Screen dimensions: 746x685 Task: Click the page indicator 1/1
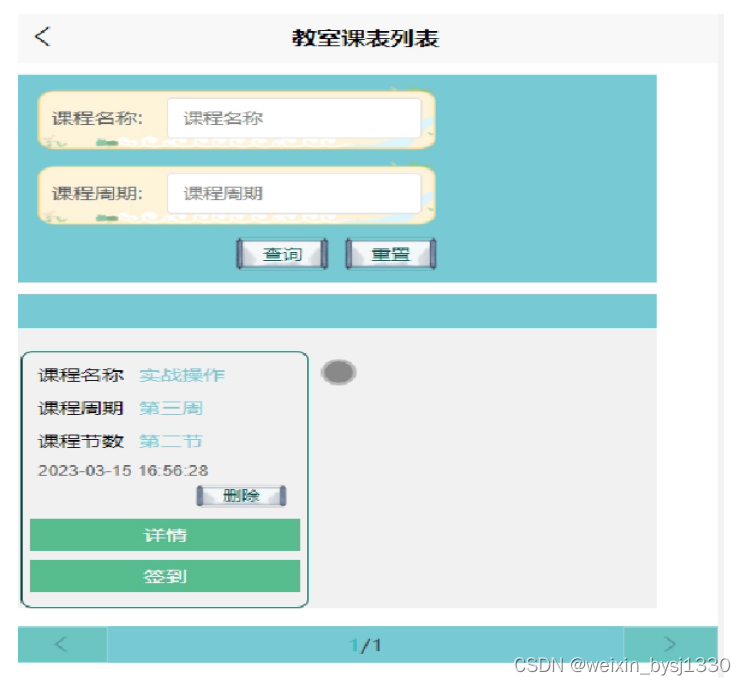(365, 645)
